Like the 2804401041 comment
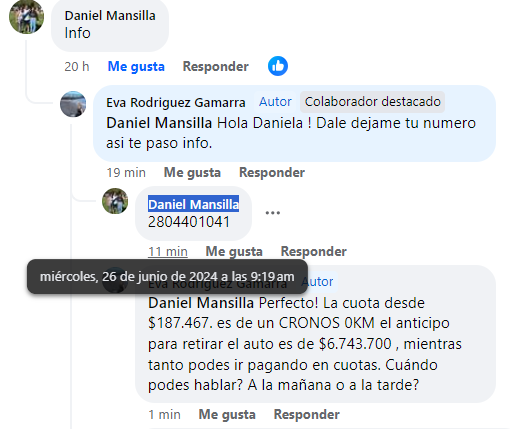Image resolution: width=520 pixels, height=429 pixels. coord(234,251)
